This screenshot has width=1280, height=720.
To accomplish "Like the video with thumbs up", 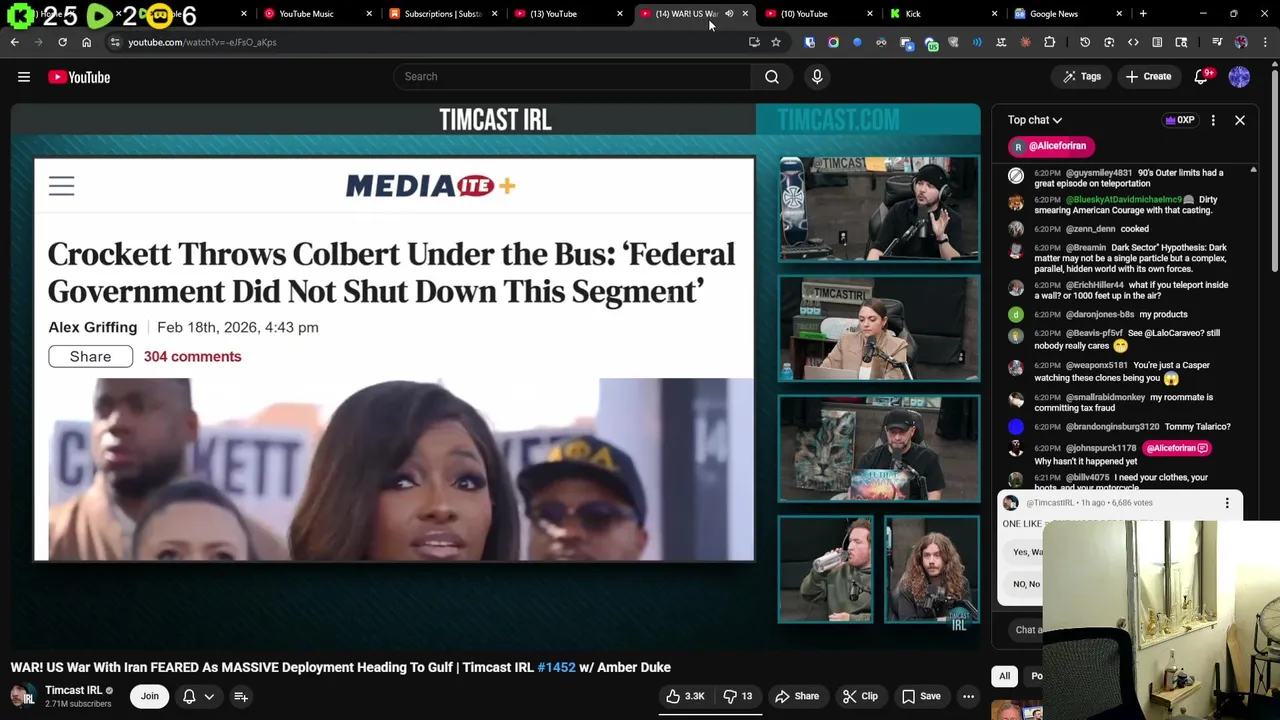I will point(687,696).
